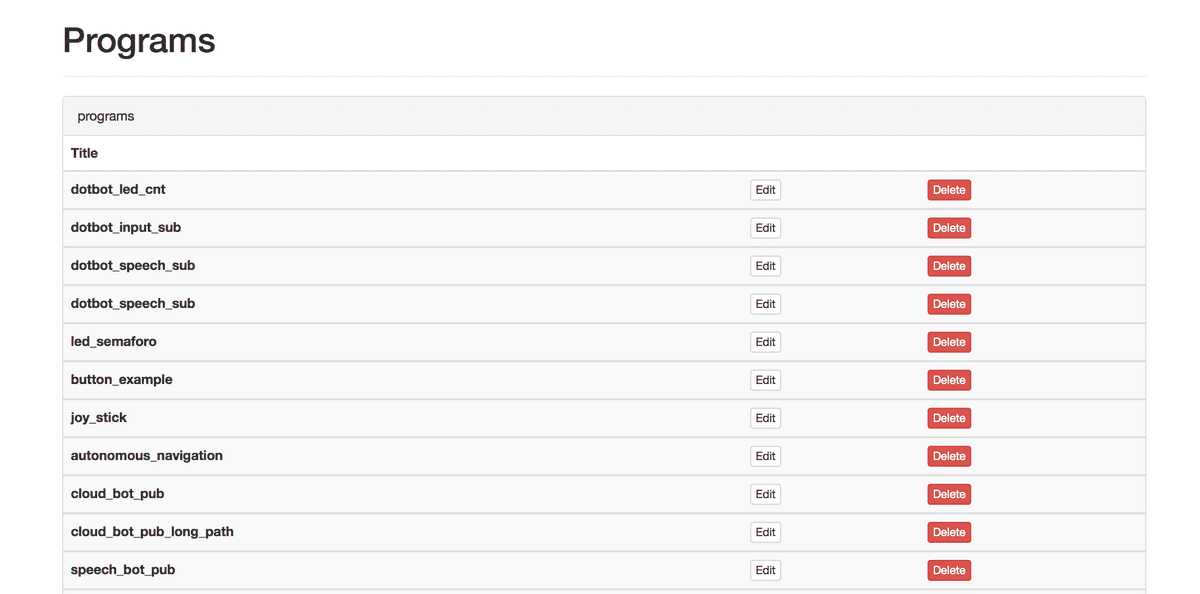Click Edit for cloud_bot_pub_long_path
This screenshot has height=594, width=1200.
(765, 532)
